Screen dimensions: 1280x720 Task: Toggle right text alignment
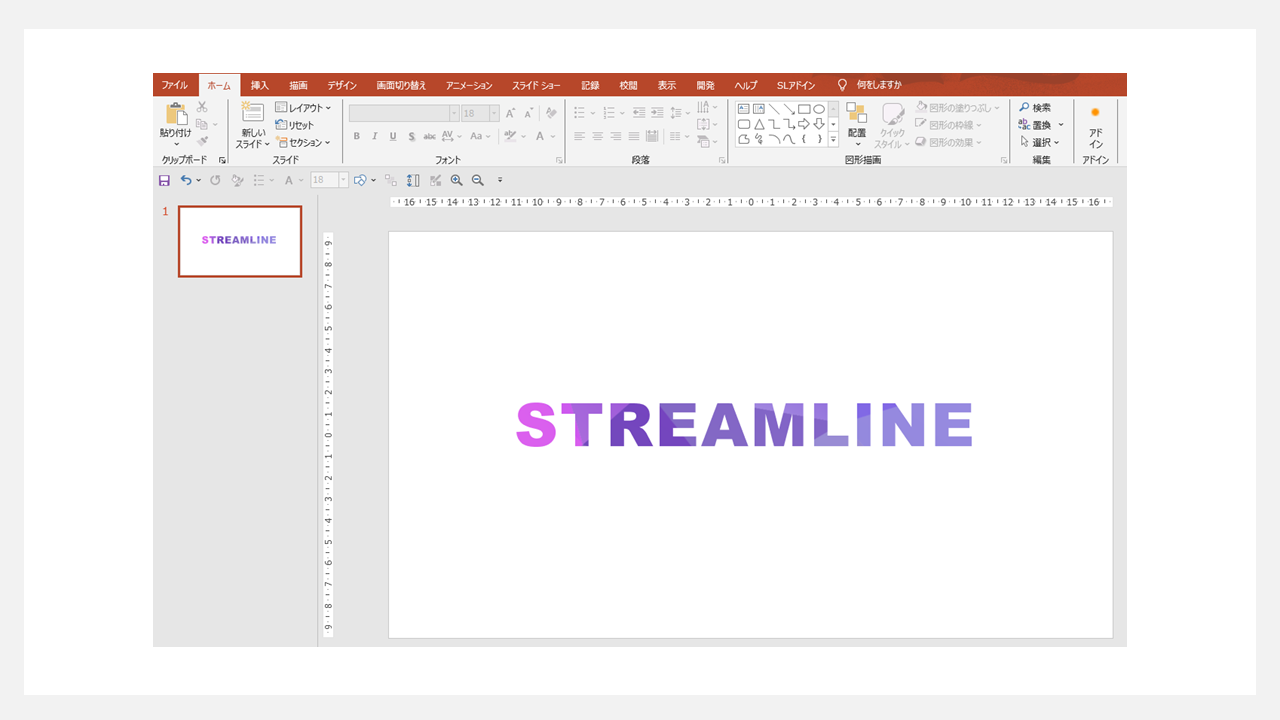[x=615, y=136]
